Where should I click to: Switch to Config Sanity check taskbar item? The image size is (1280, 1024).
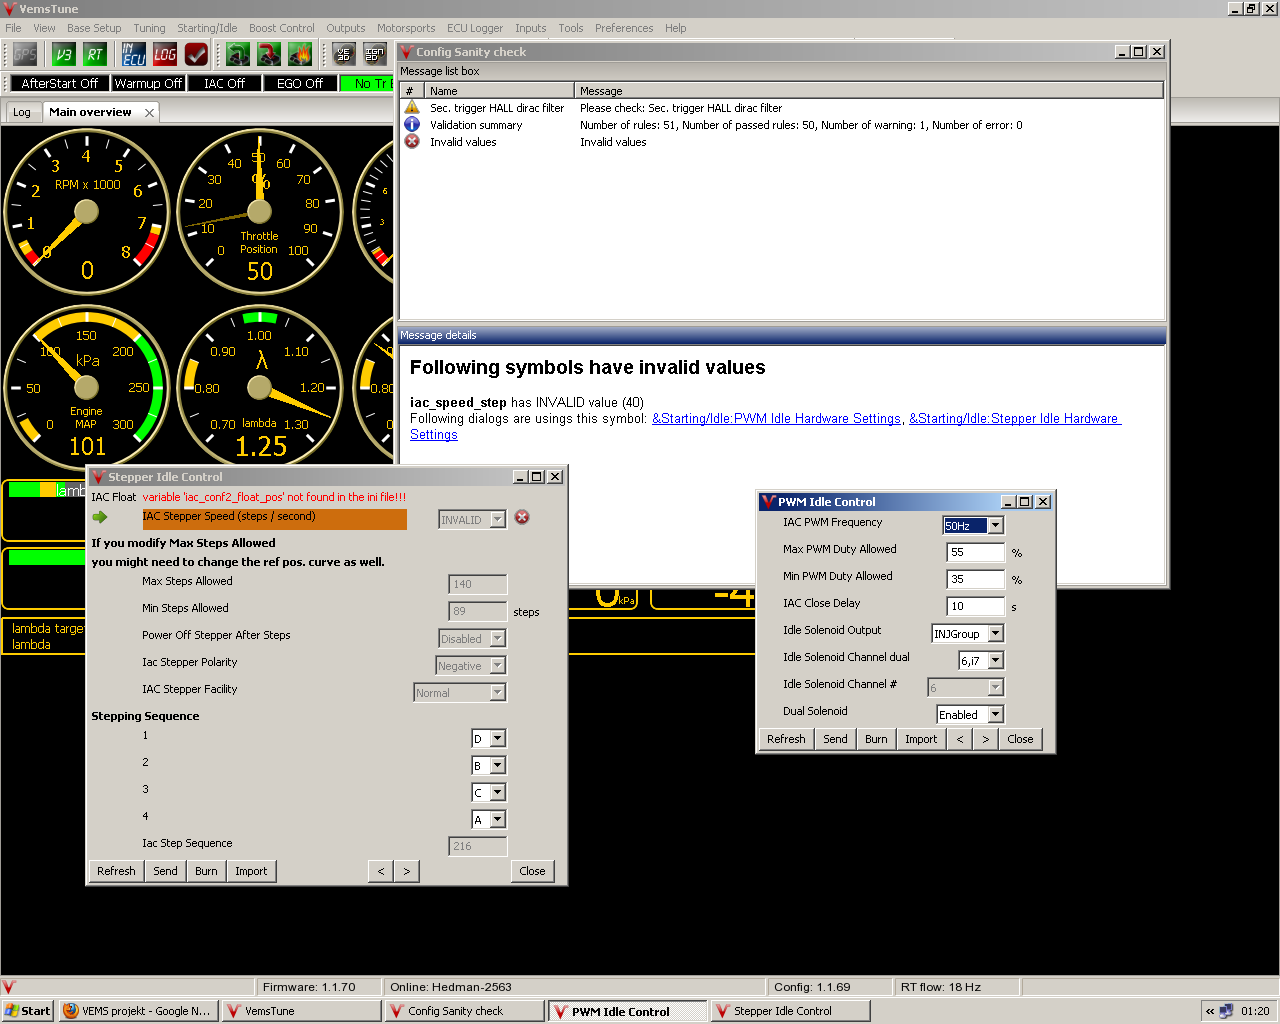[465, 1011]
